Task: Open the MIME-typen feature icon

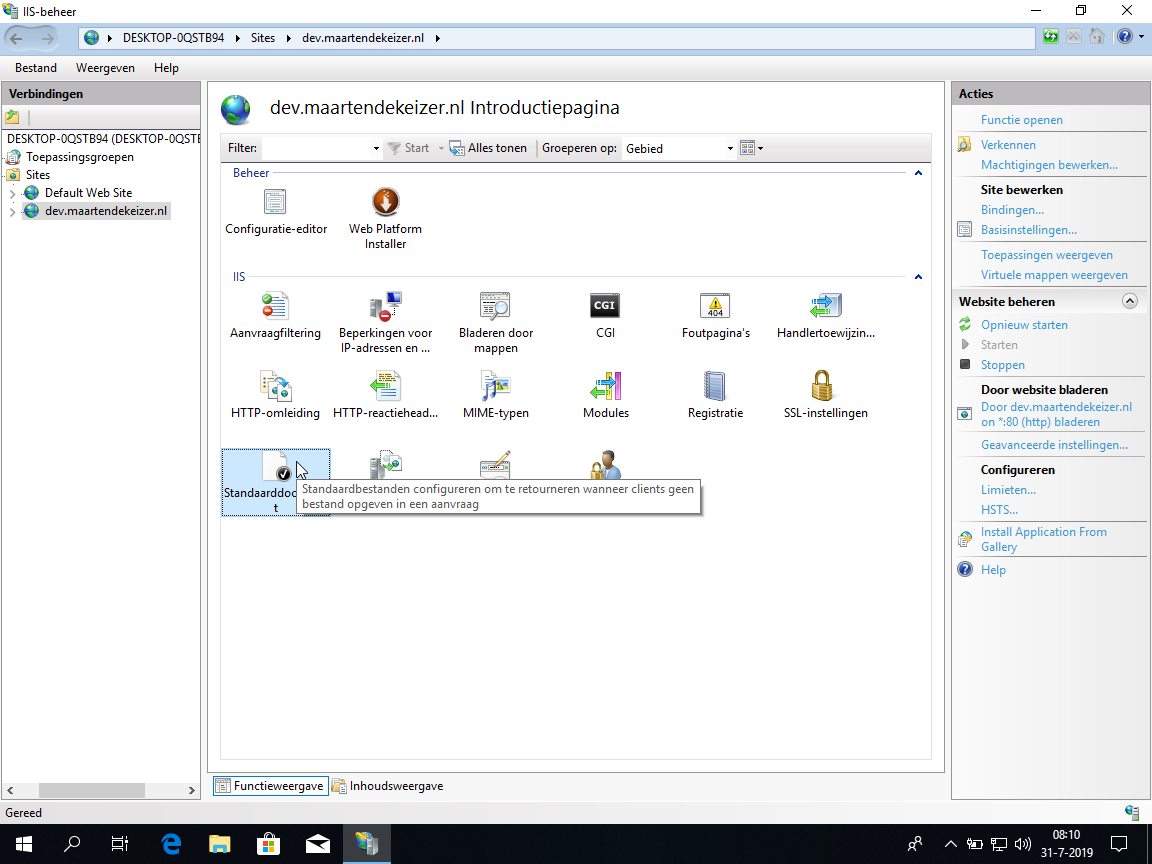Action: (x=495, y=386)
